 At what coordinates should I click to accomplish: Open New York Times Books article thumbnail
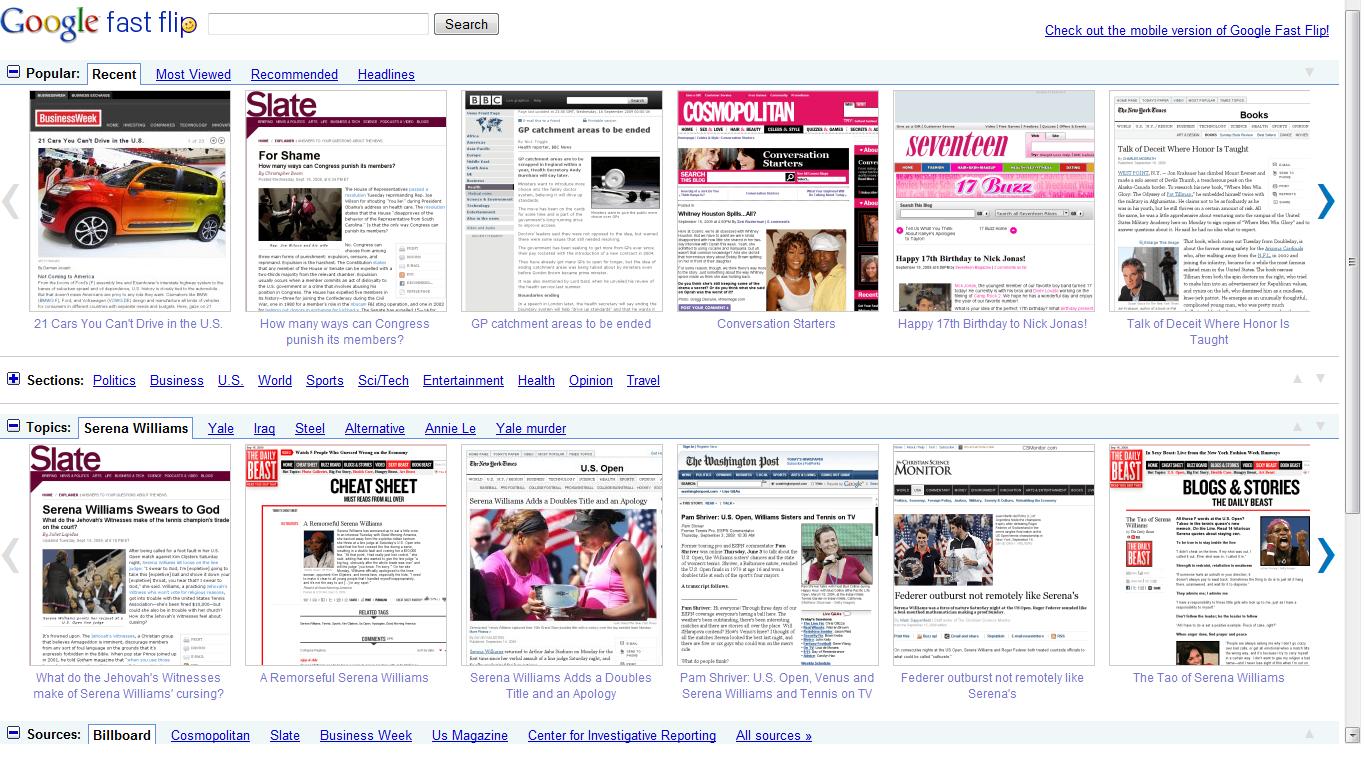(1209, 201)
